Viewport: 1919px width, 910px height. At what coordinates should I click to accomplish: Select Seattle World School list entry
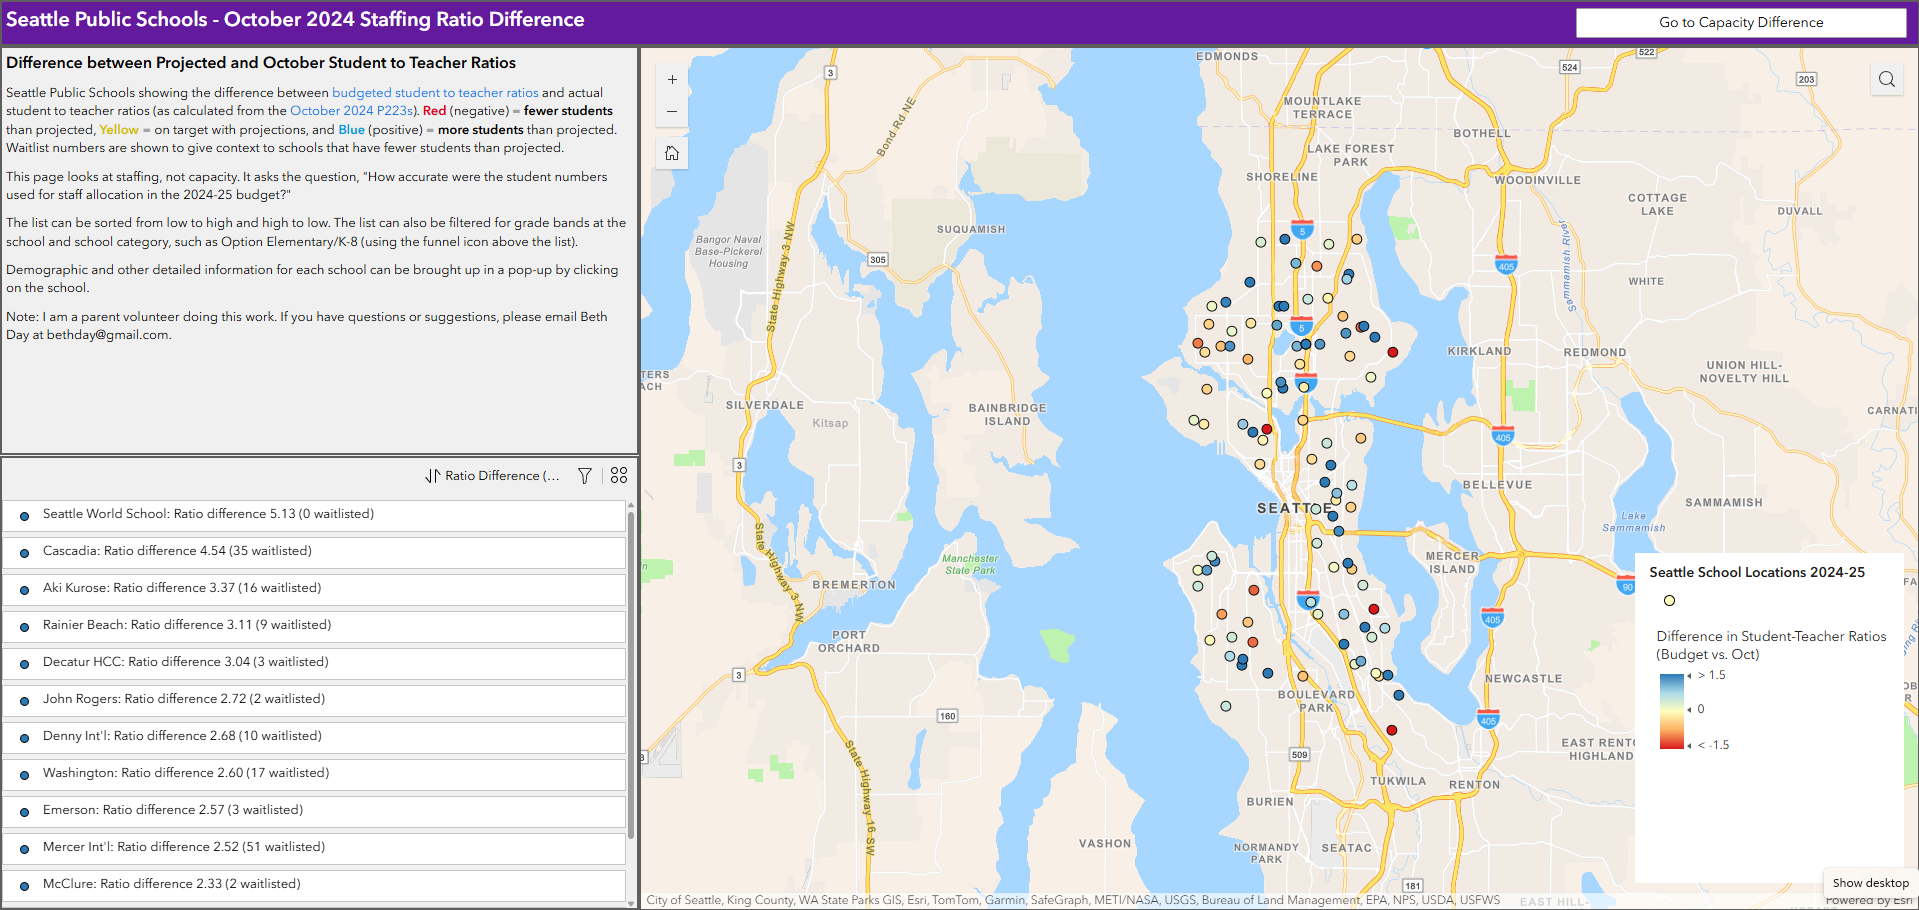314,515
